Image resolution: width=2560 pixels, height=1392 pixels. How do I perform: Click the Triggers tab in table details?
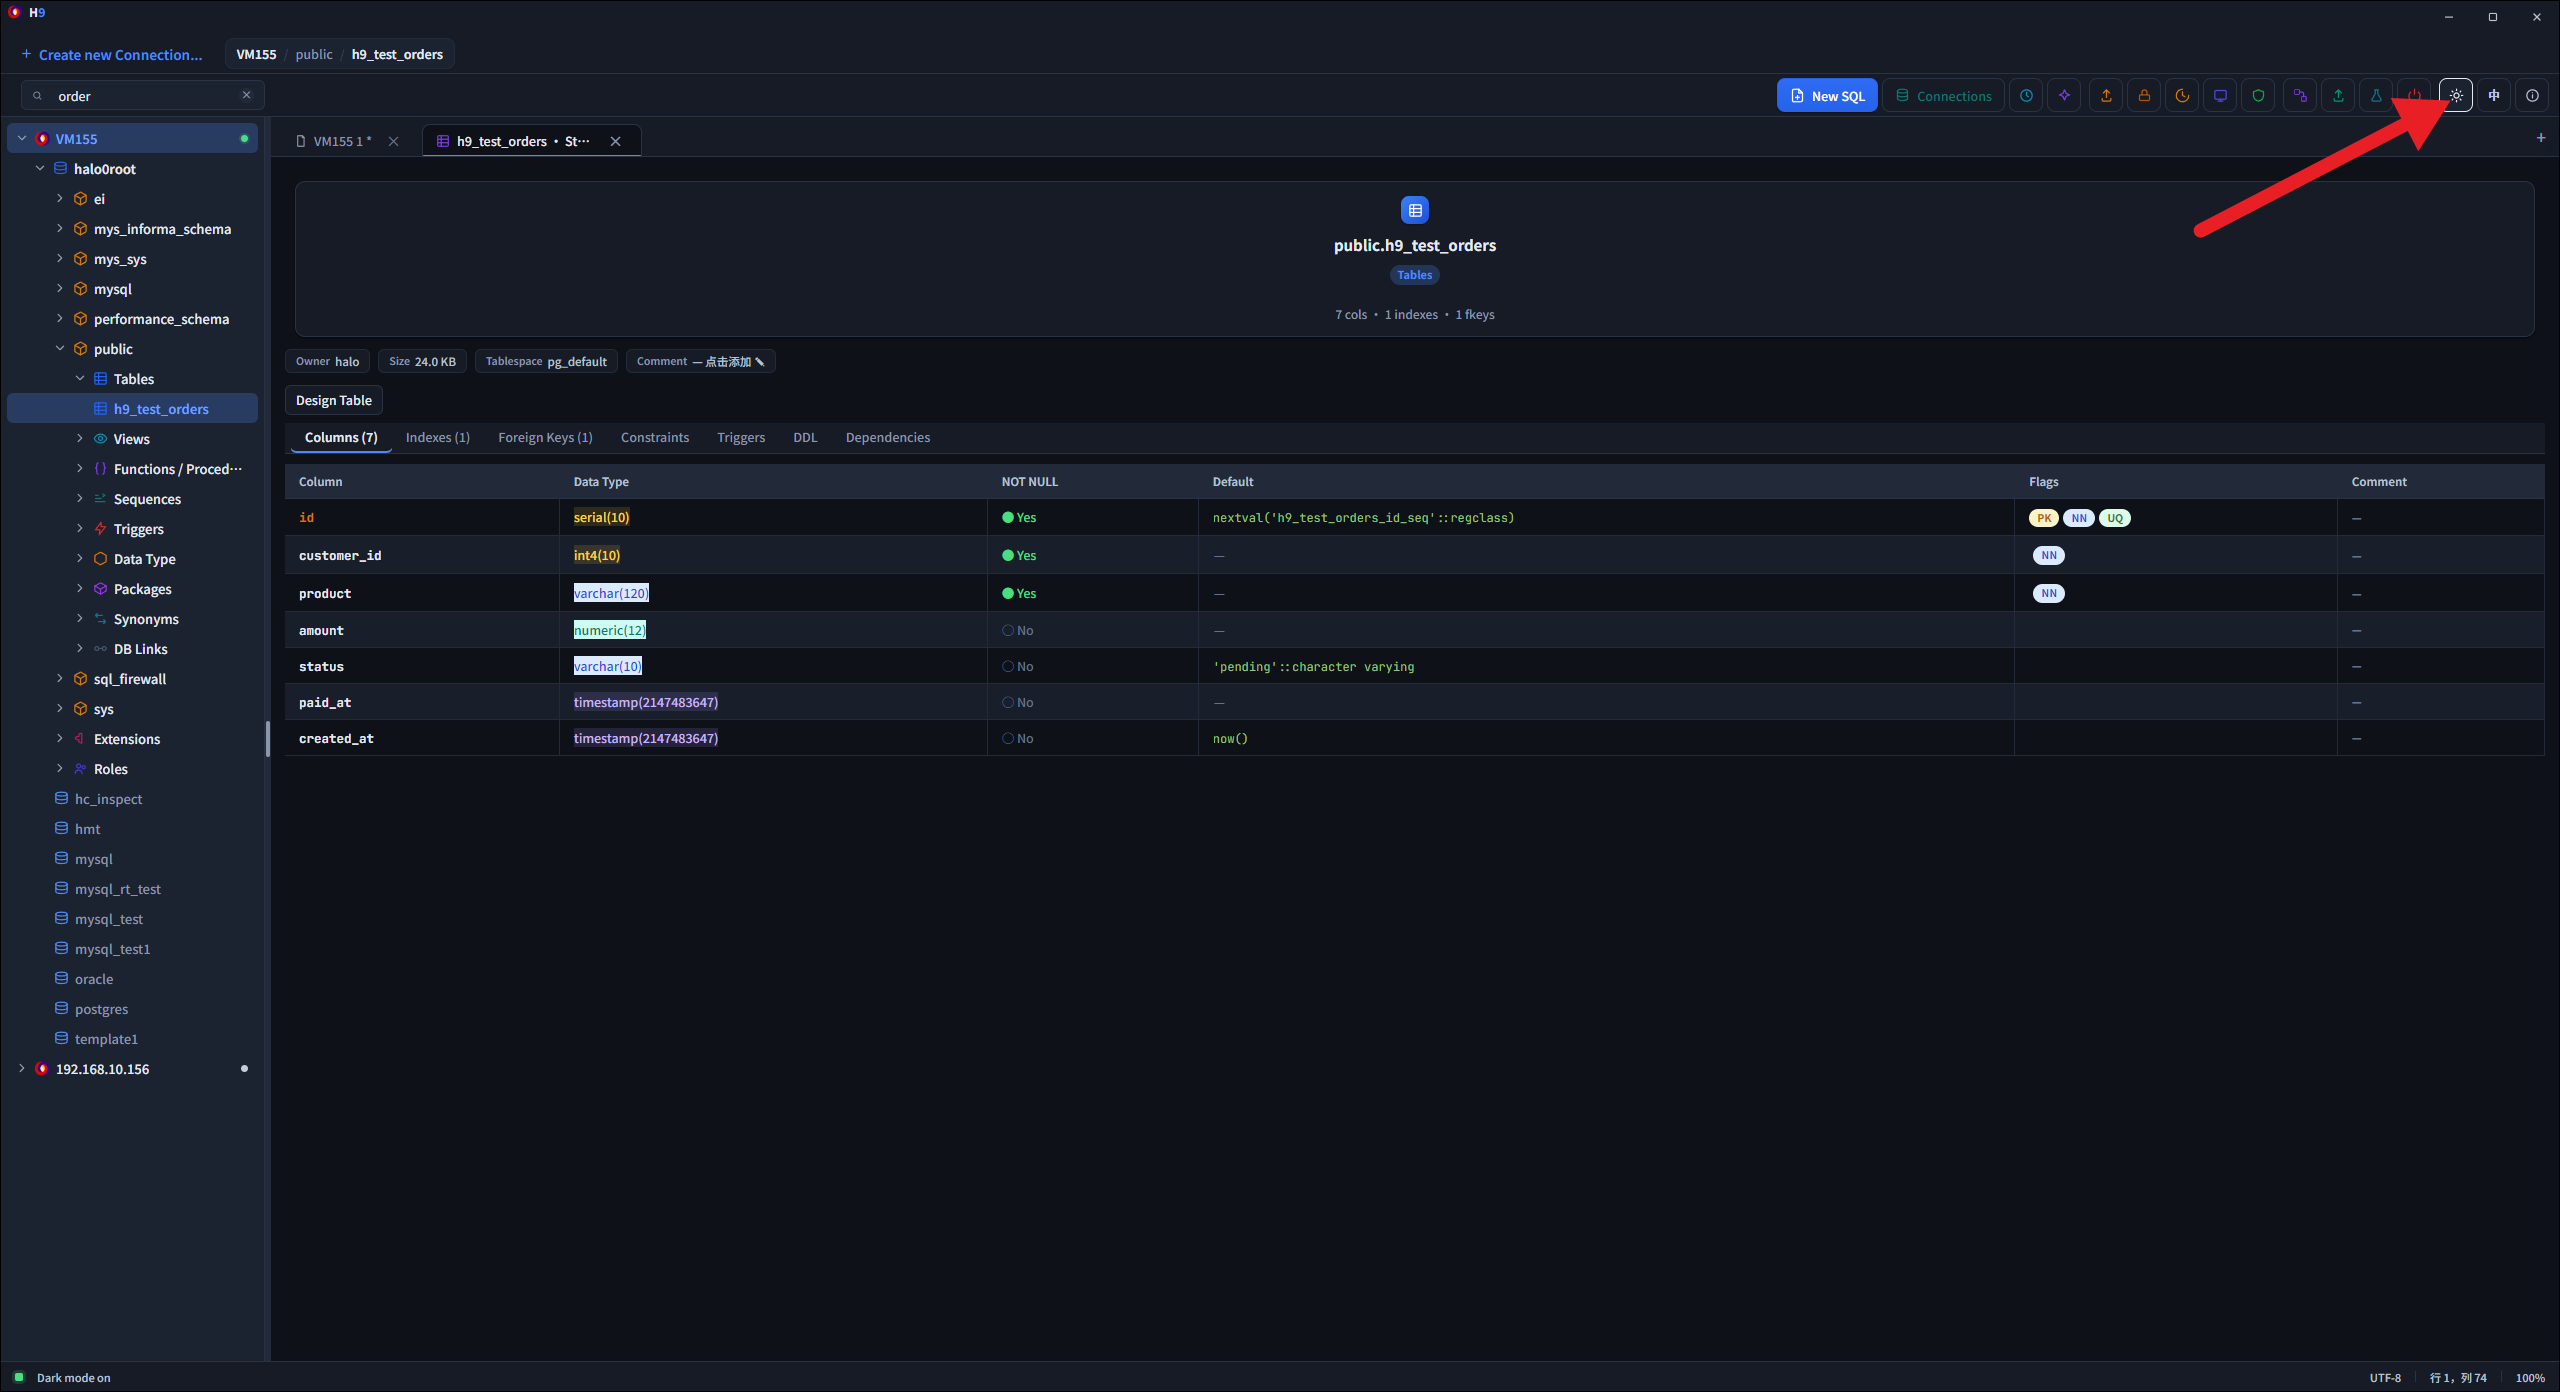click(x=741, y=438)
